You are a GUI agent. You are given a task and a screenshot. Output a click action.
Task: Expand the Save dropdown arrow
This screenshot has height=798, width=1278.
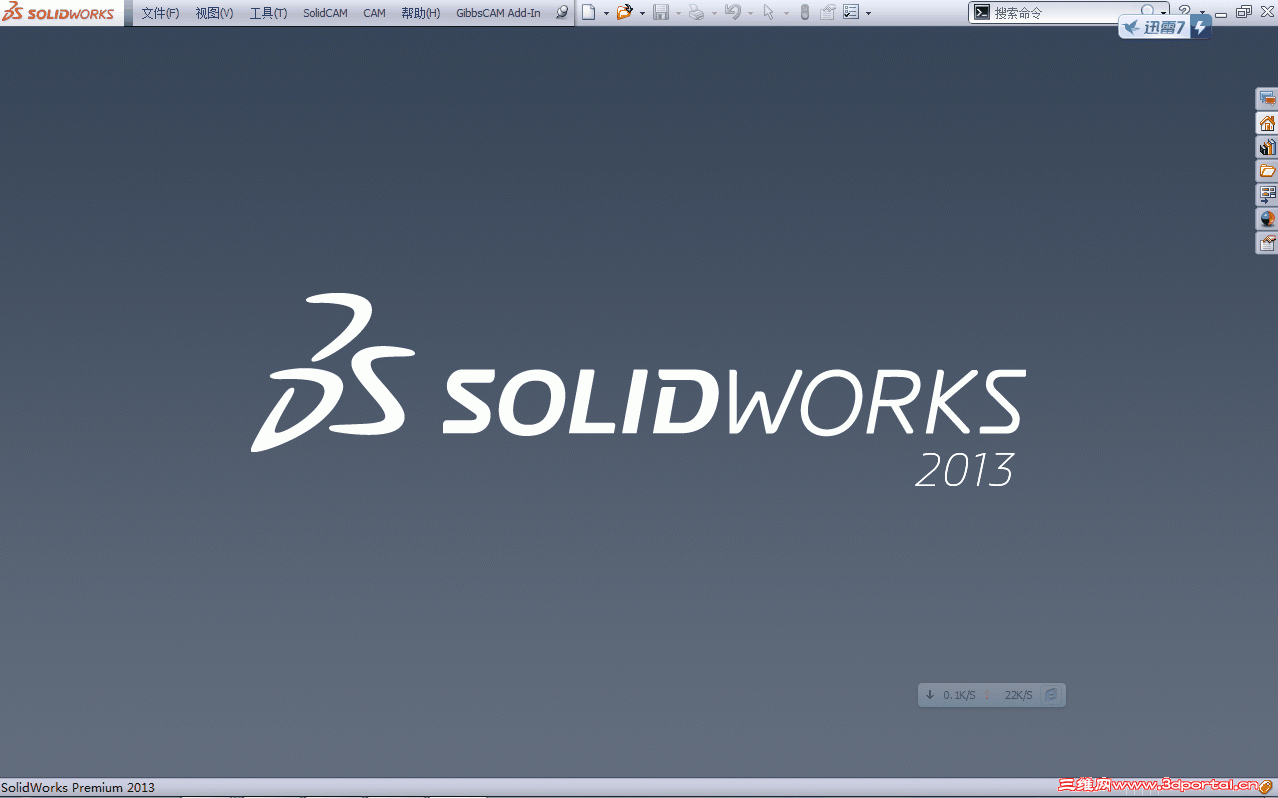(x=678, y=14)
